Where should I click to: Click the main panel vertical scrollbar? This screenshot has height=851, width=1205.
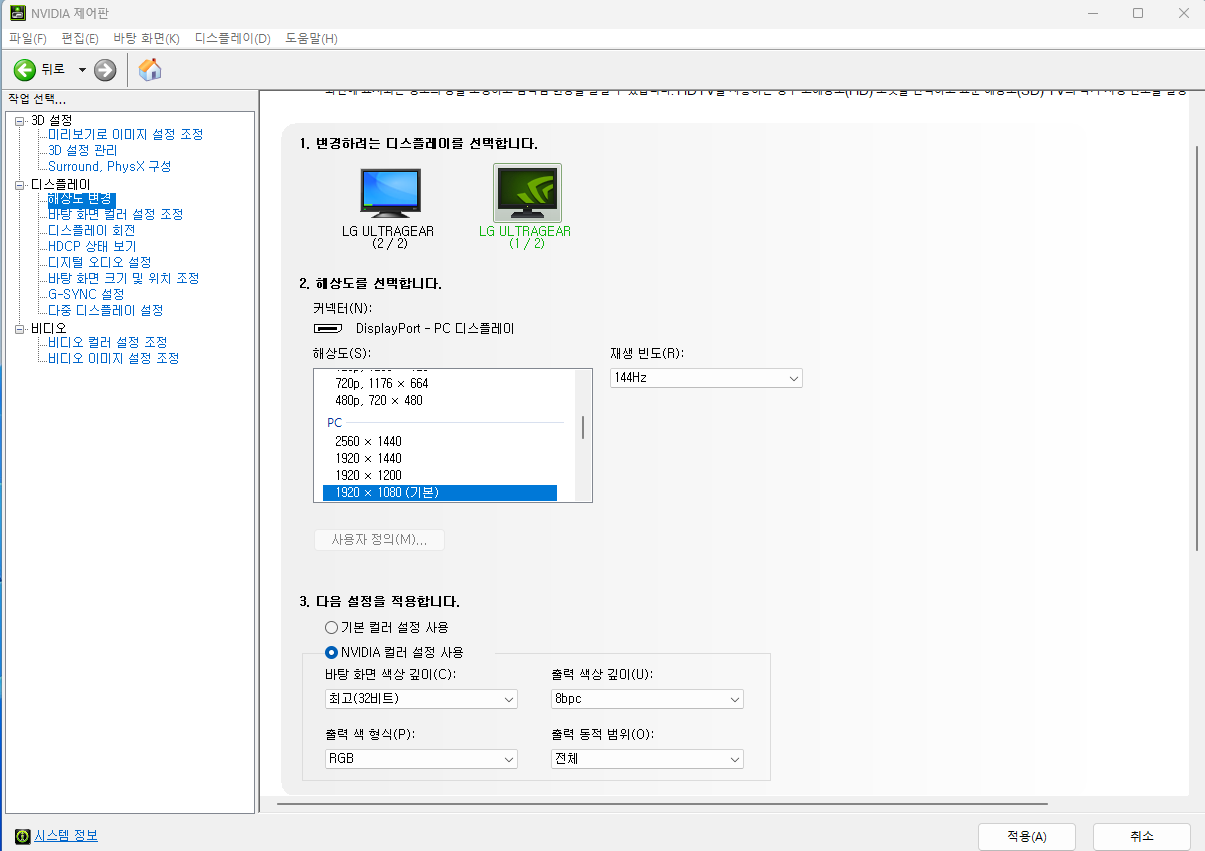[x=1197, y=348]
